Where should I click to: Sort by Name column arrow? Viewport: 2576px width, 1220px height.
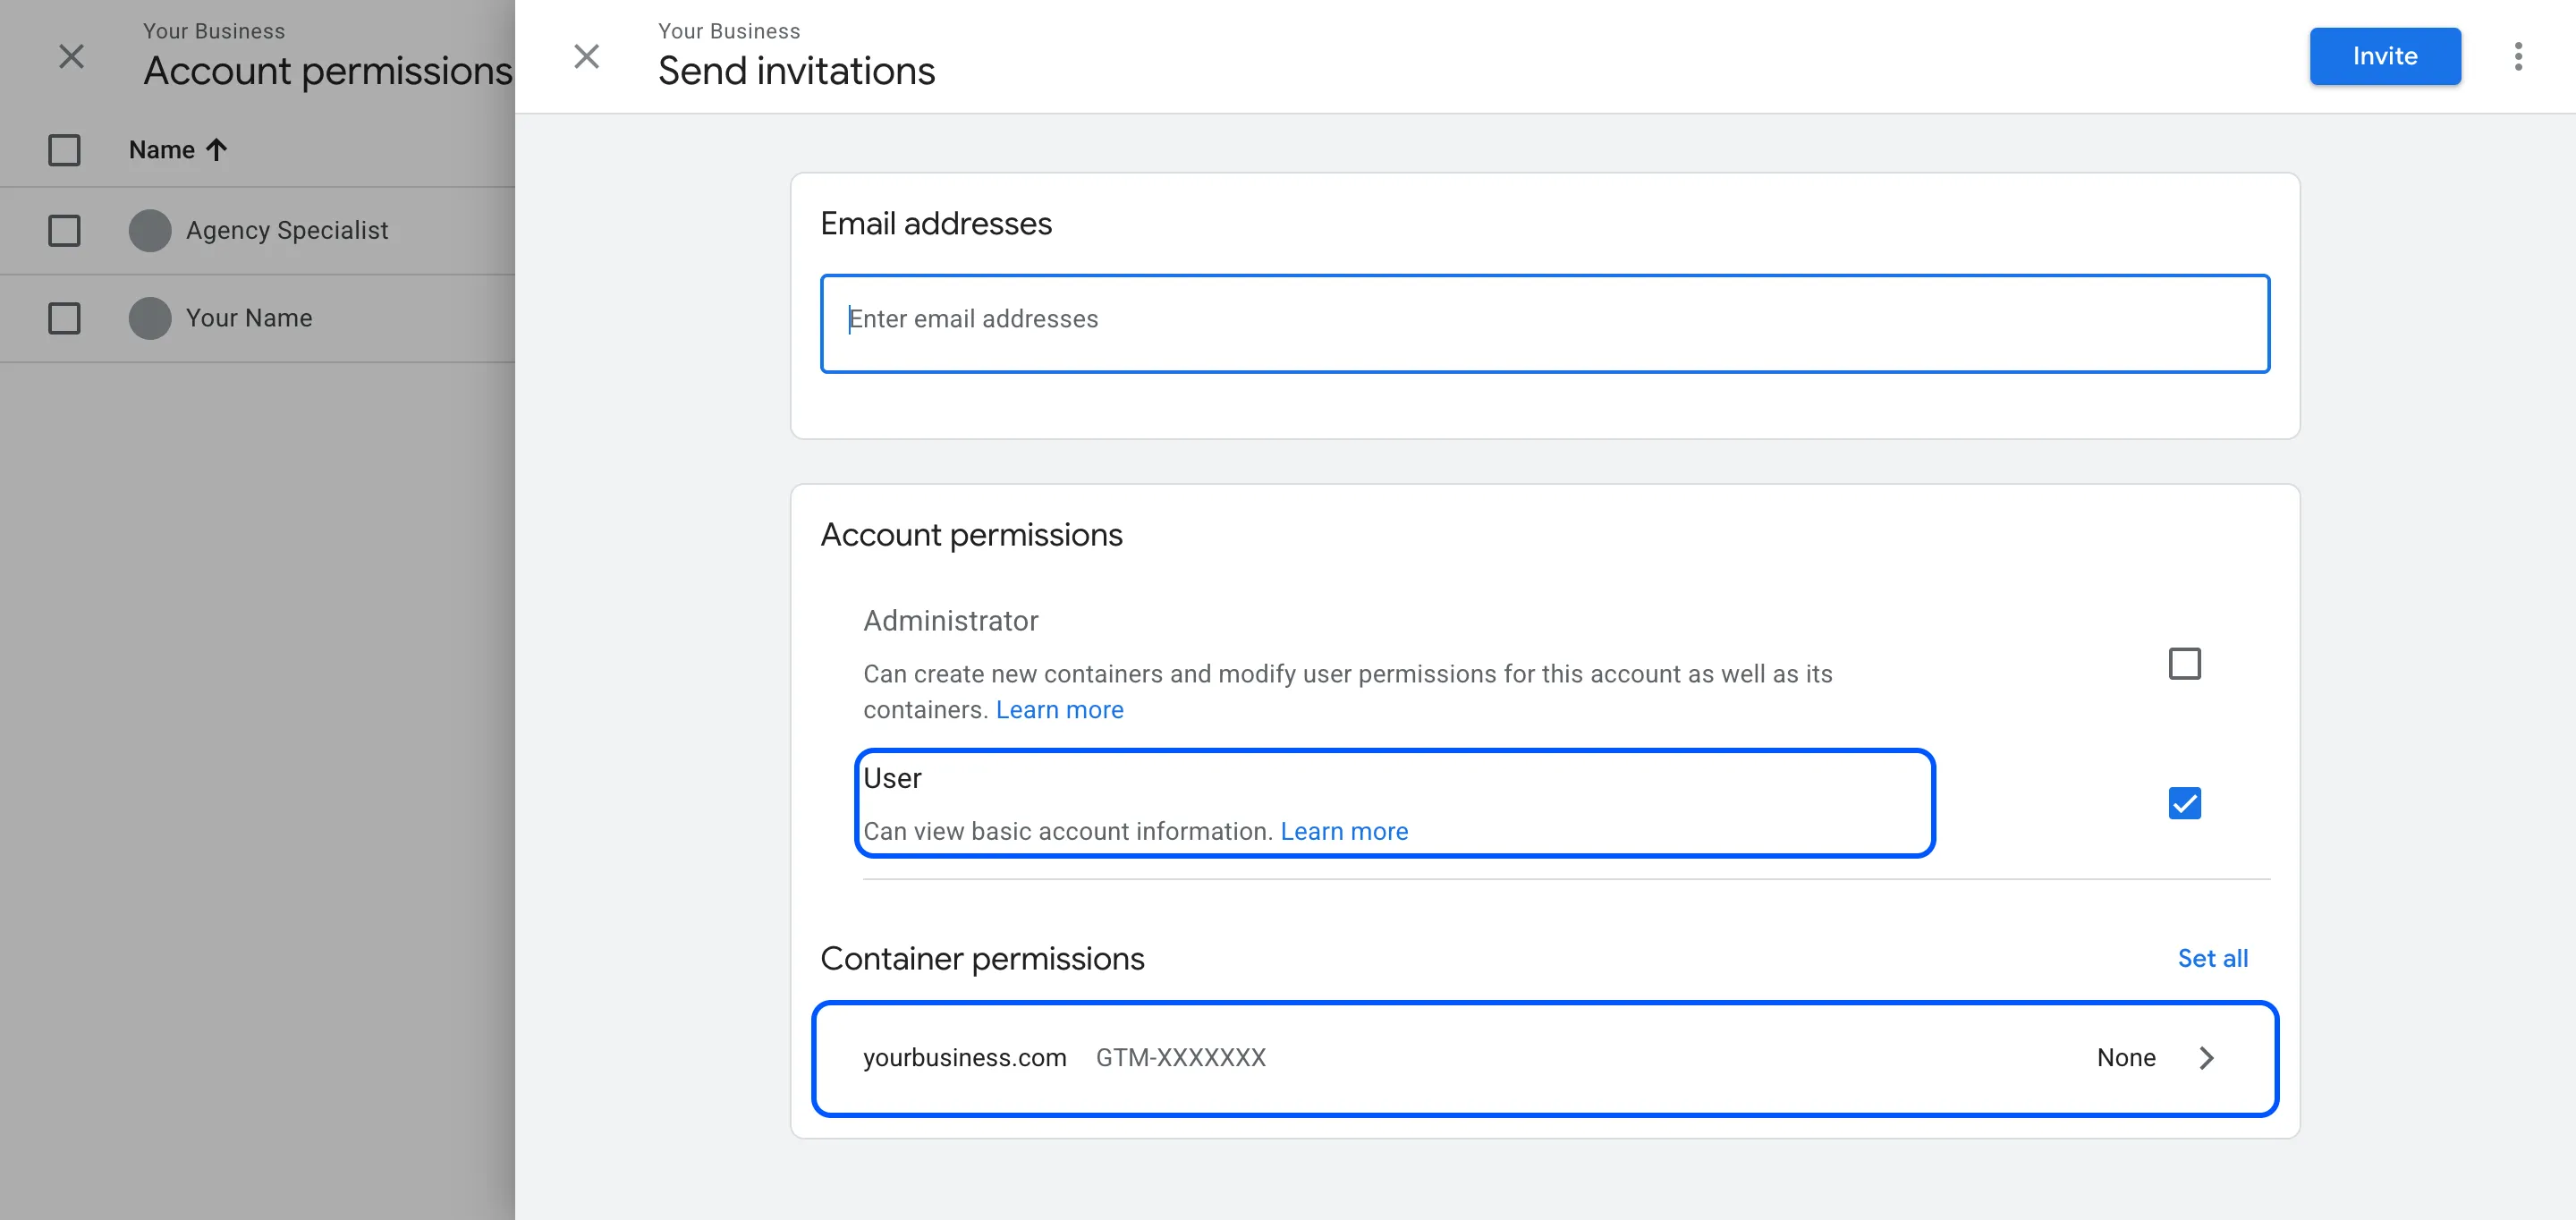(x=216, y=150)
